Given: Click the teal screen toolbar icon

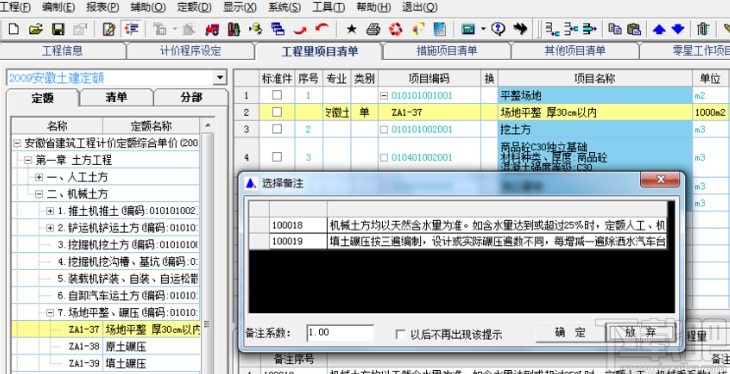Looking at the screenshot, I should tap(468, 29).
